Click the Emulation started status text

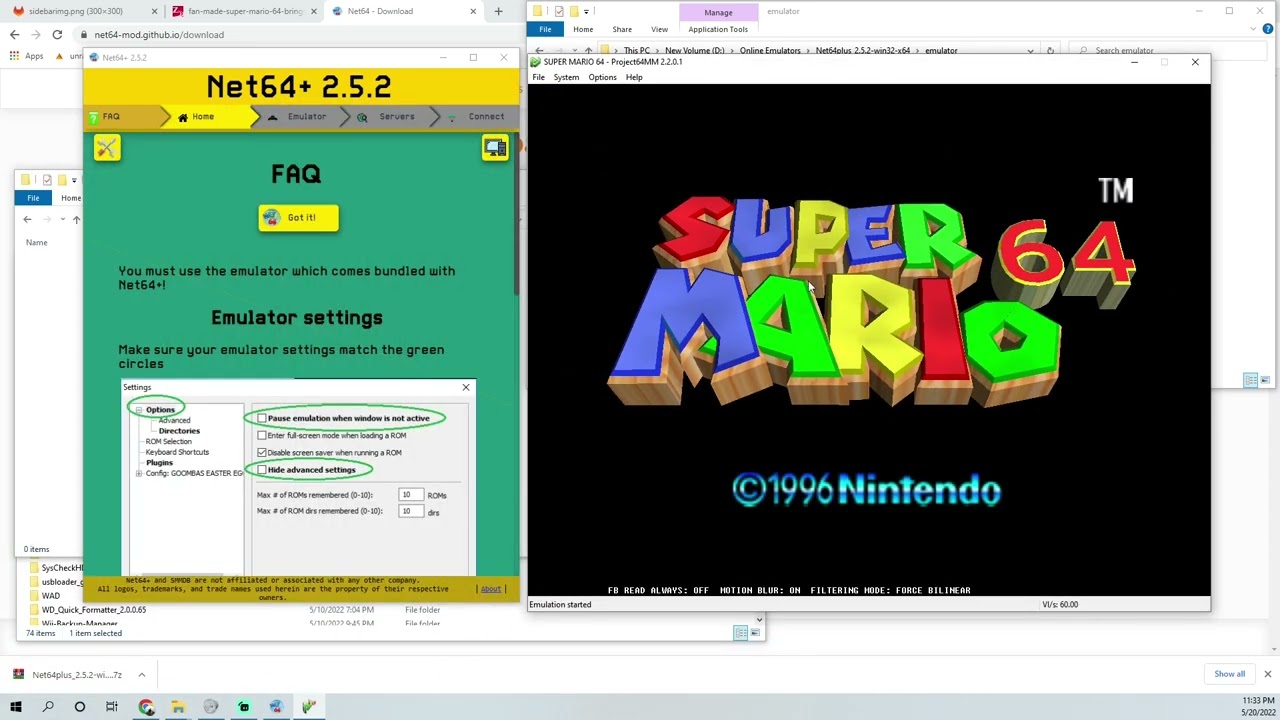(560, 604)
